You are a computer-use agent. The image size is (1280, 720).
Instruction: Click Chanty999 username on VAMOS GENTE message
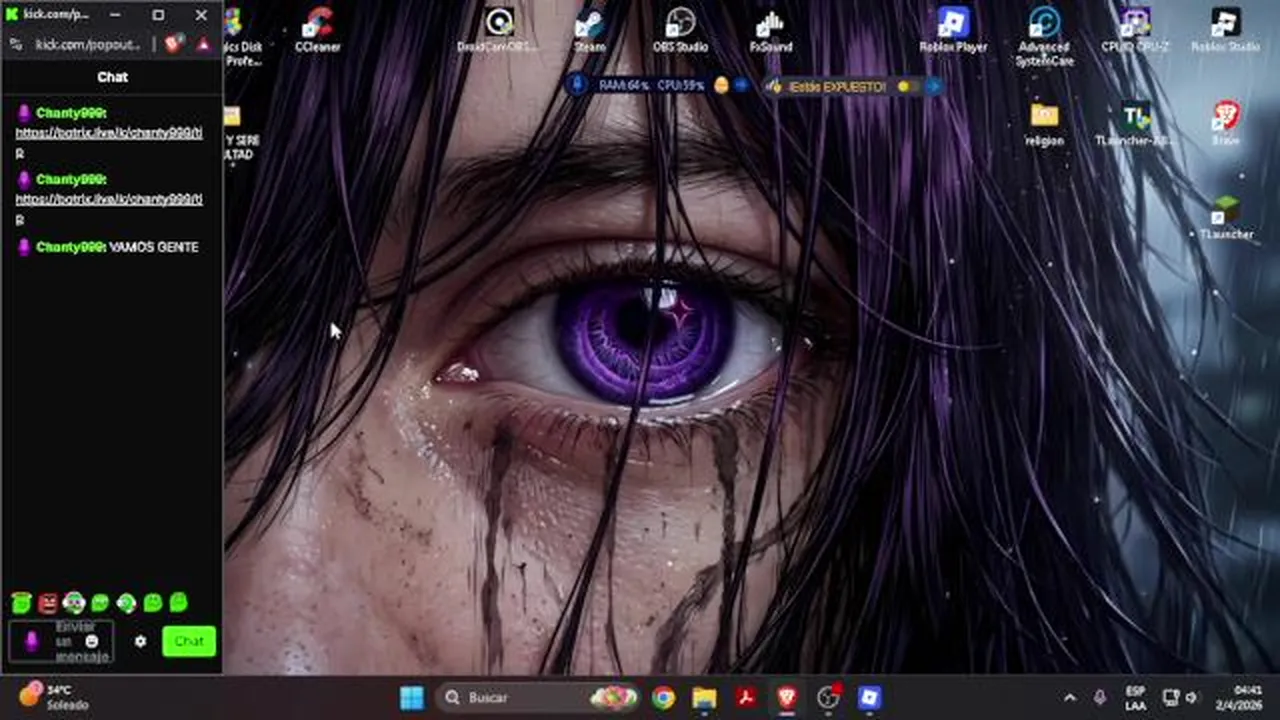click(x=70, y=247)
